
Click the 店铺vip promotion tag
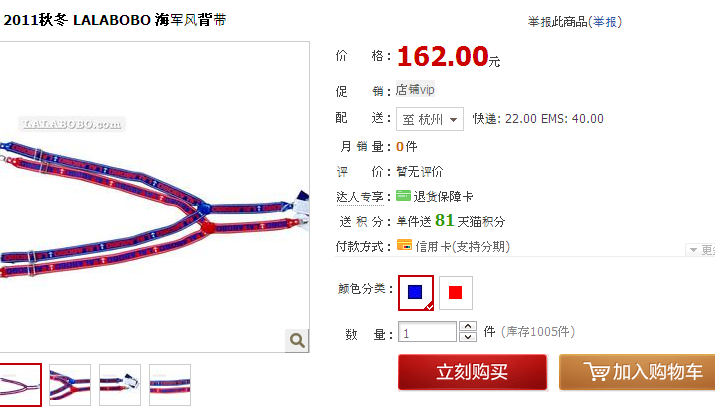point(415,89)
